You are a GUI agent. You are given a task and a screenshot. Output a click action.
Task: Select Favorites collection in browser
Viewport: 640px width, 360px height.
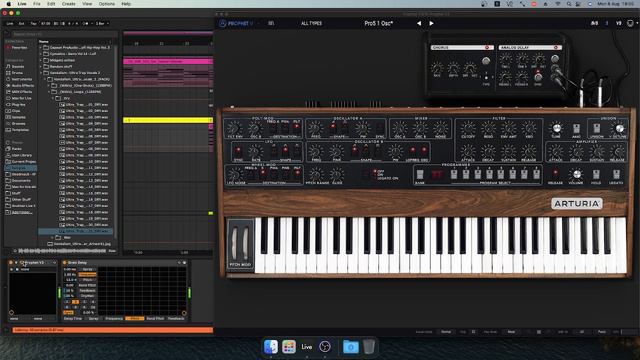17,48
